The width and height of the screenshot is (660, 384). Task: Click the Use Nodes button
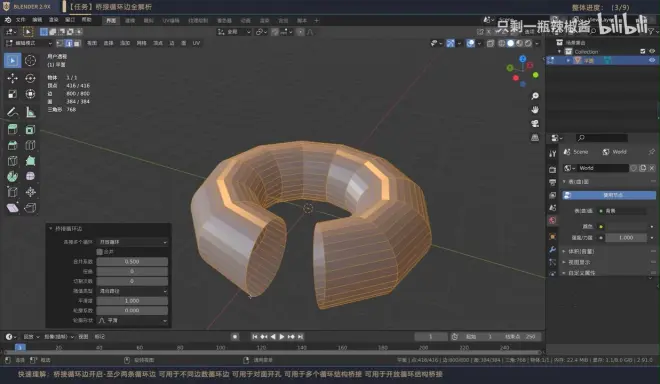pyautogui.click(x=609, y=195)
